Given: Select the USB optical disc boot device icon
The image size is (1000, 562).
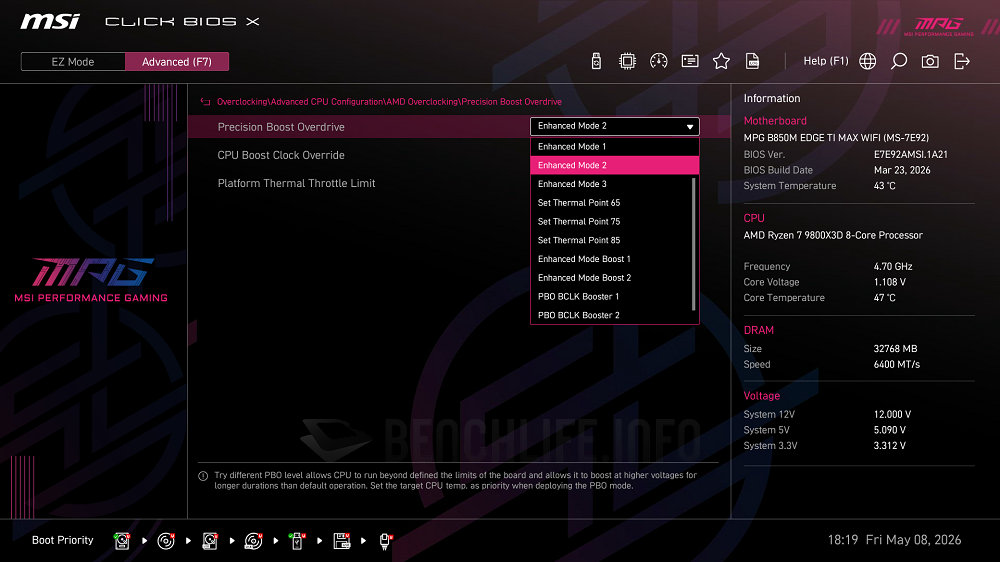Looking at the screenshot, I should (x=253, y=541).
